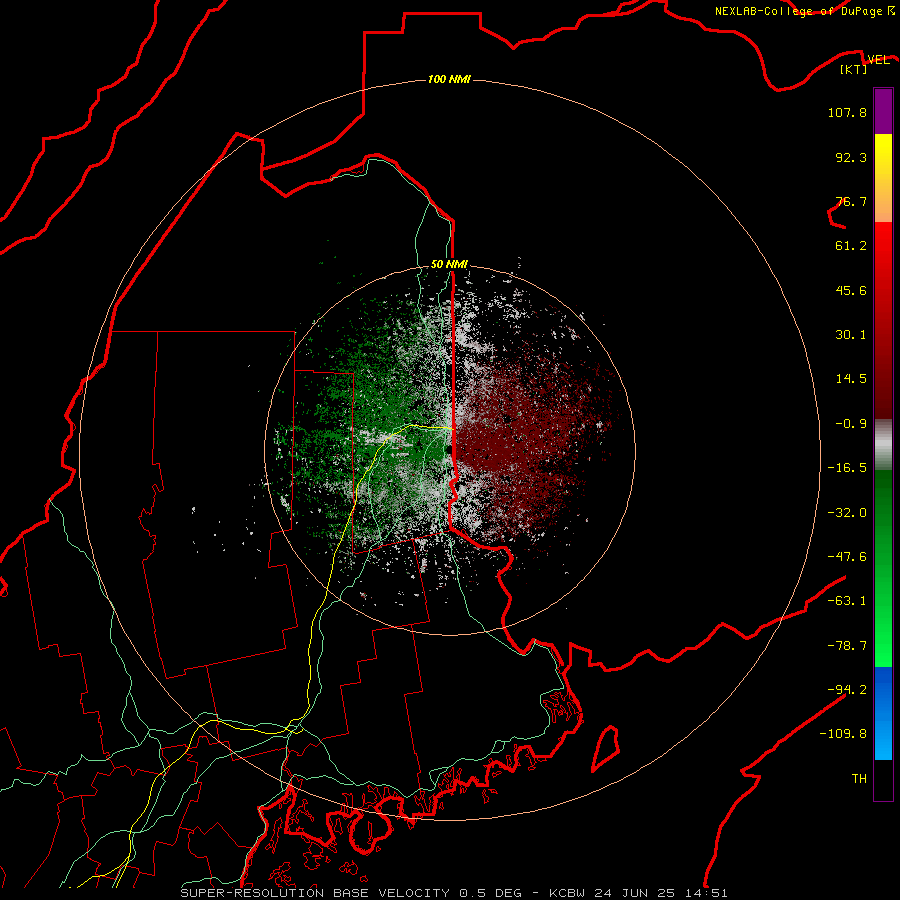The image size is (900, 900).
Task: Click the -47.6 velocity scale value
Action: click(847, 557)
